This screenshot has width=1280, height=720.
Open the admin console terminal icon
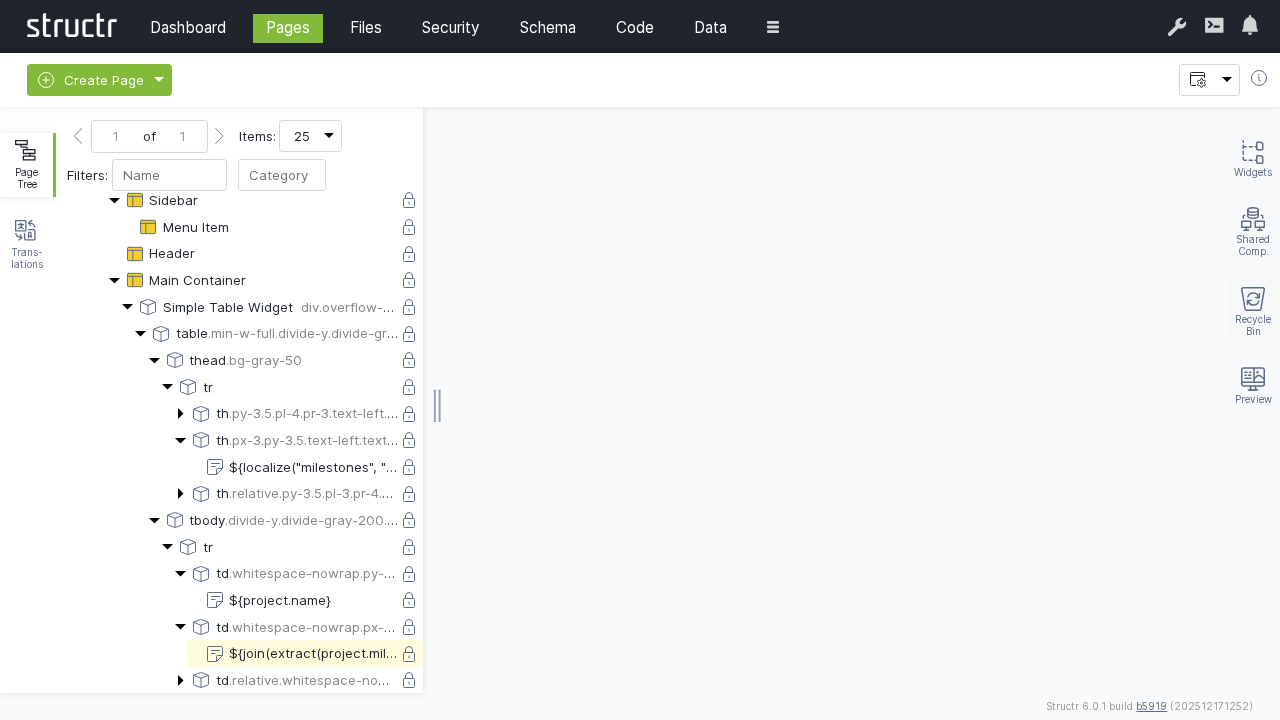1214,26
